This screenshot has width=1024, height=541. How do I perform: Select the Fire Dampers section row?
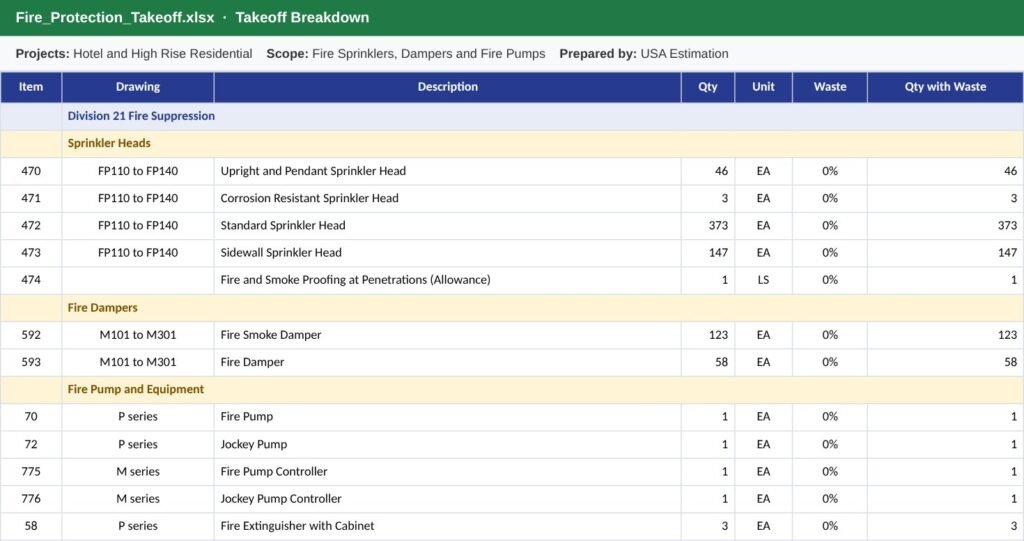point(512,308)
